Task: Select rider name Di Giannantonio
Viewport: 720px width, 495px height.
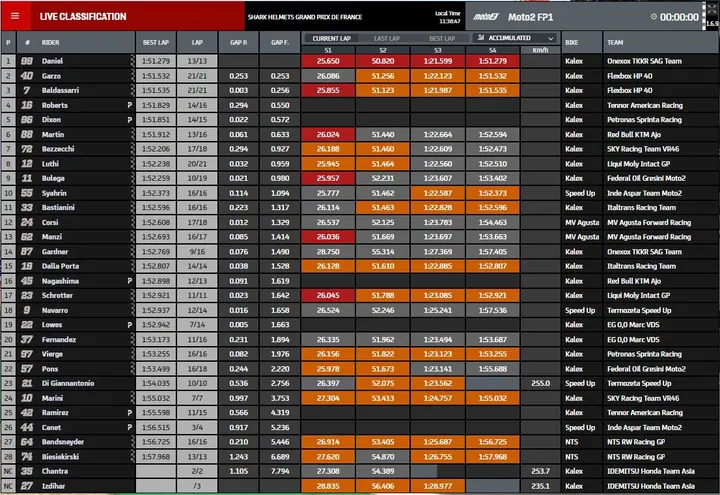Action: (68, 383)
